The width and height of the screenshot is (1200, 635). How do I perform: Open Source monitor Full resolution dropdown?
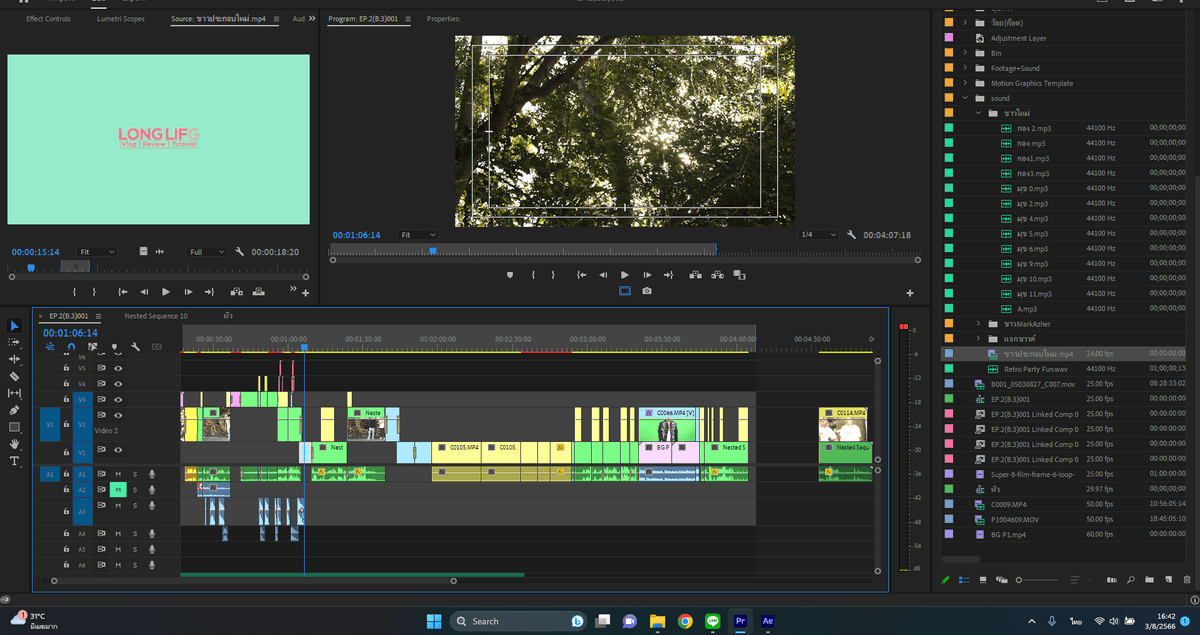208,252
